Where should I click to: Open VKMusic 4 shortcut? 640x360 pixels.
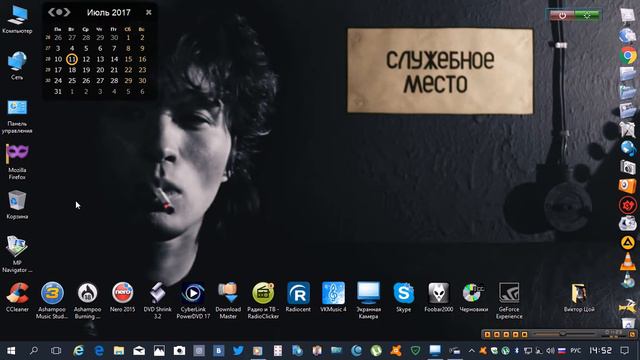[x=333, y=297]
